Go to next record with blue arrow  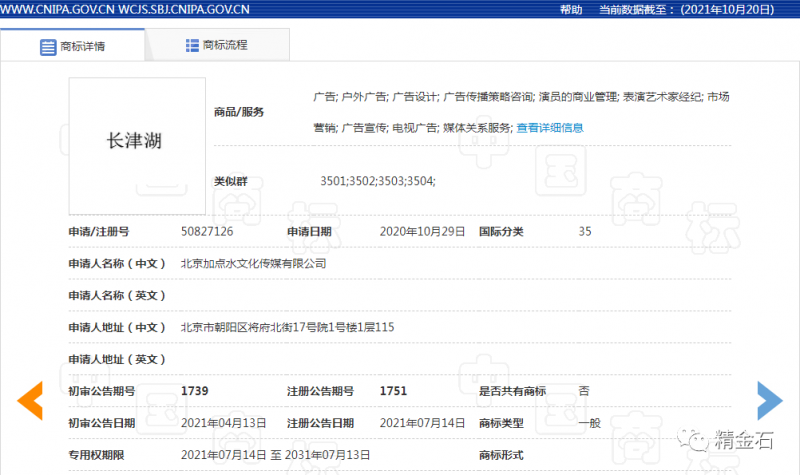coord(770,401)
